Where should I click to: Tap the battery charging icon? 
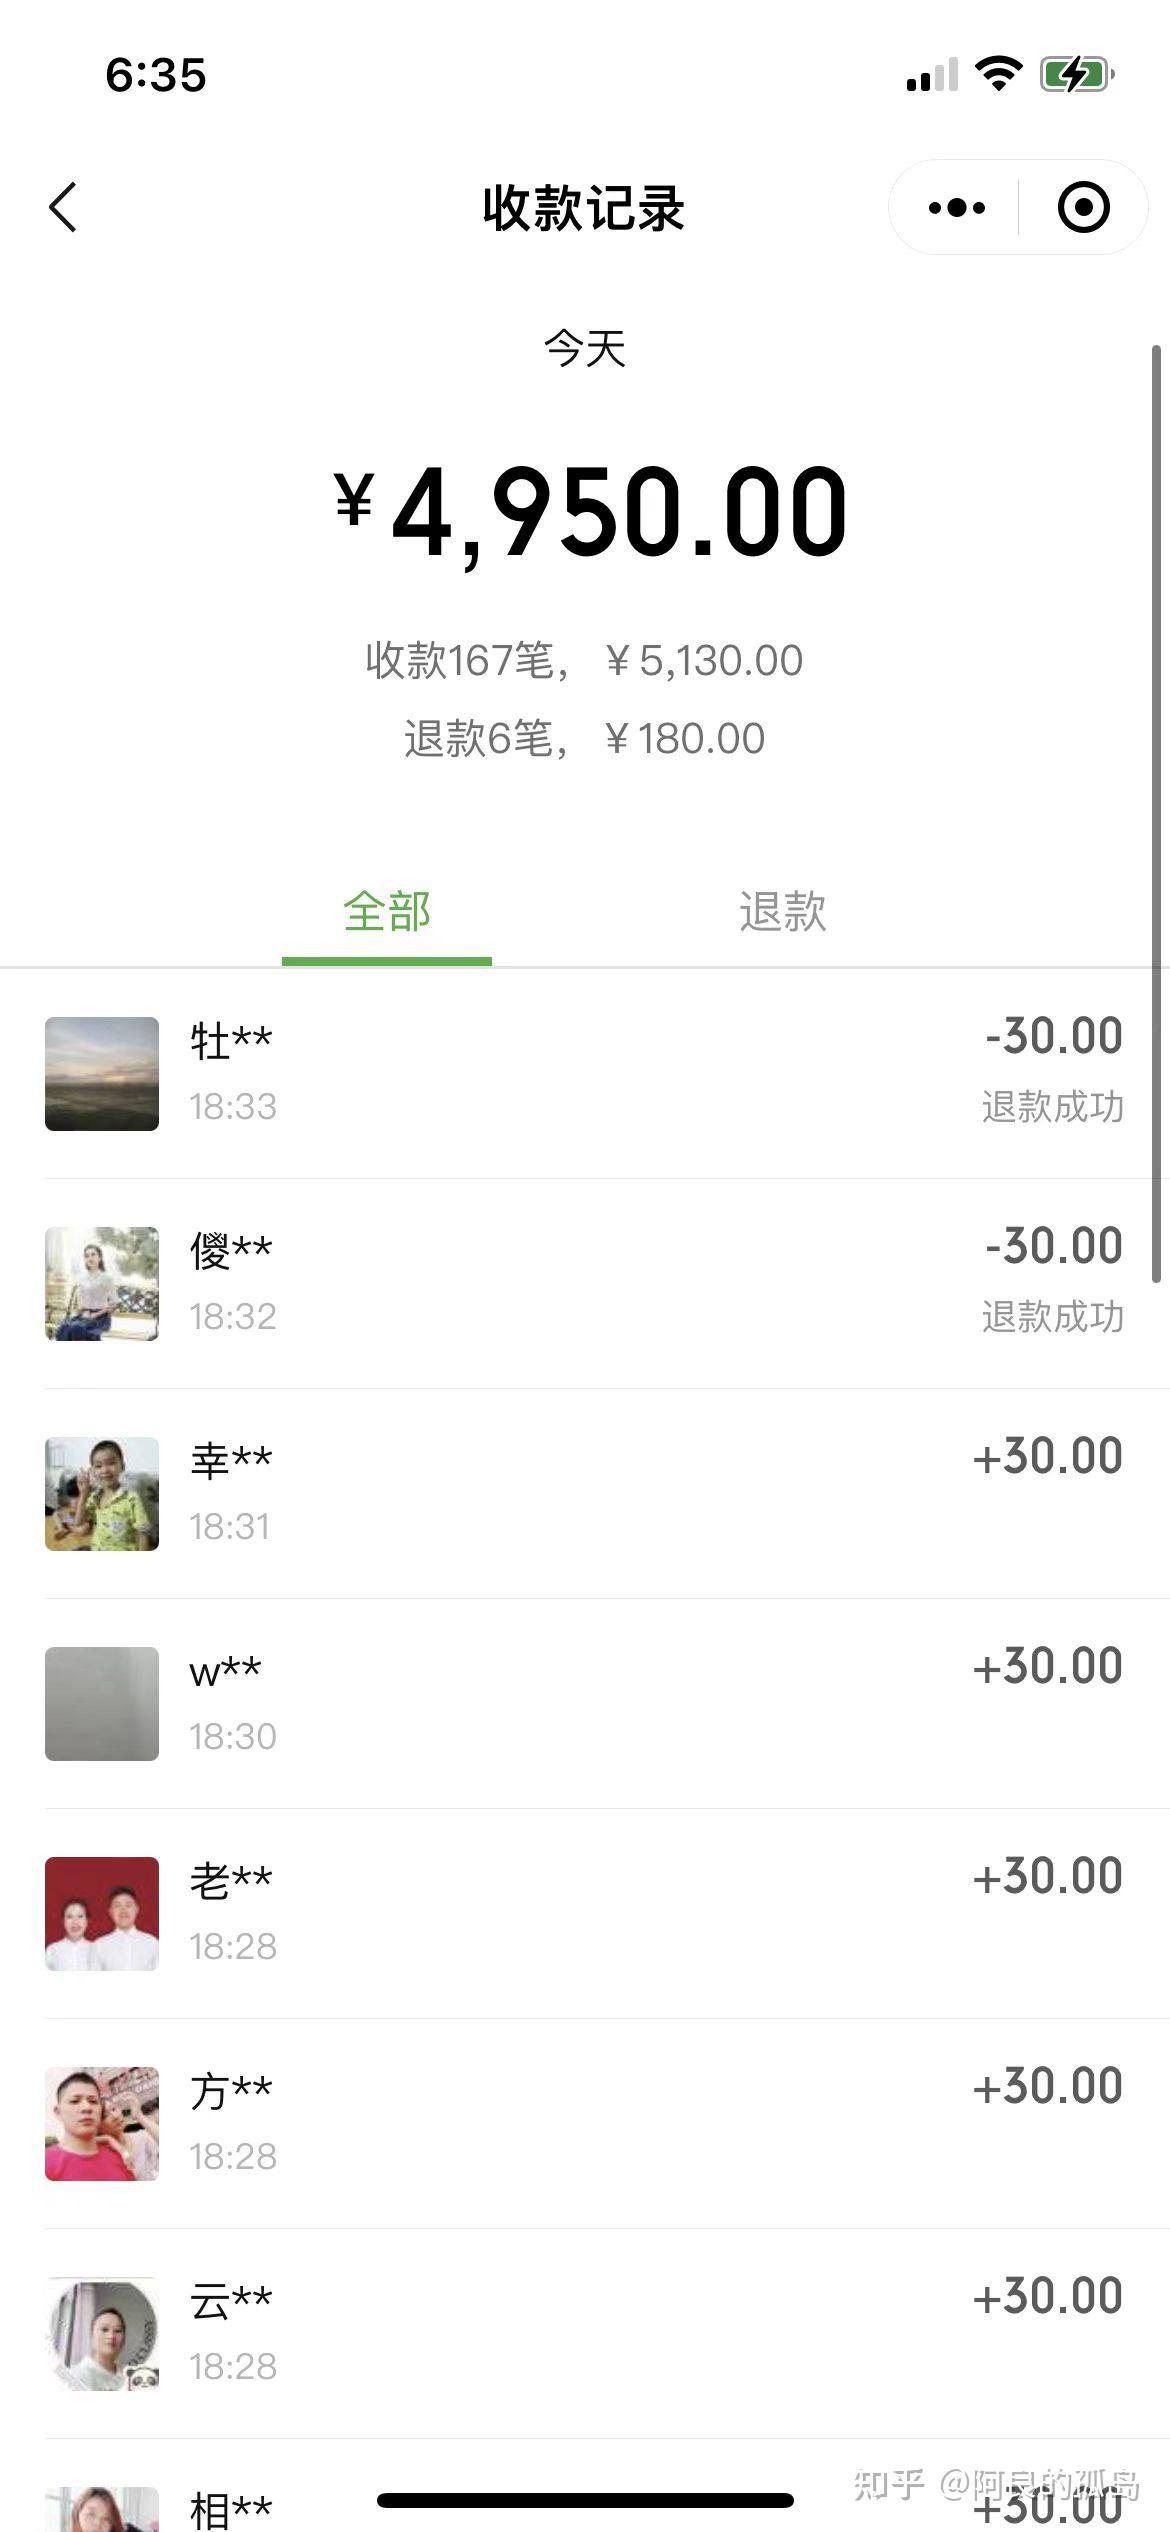point(1076,74)
